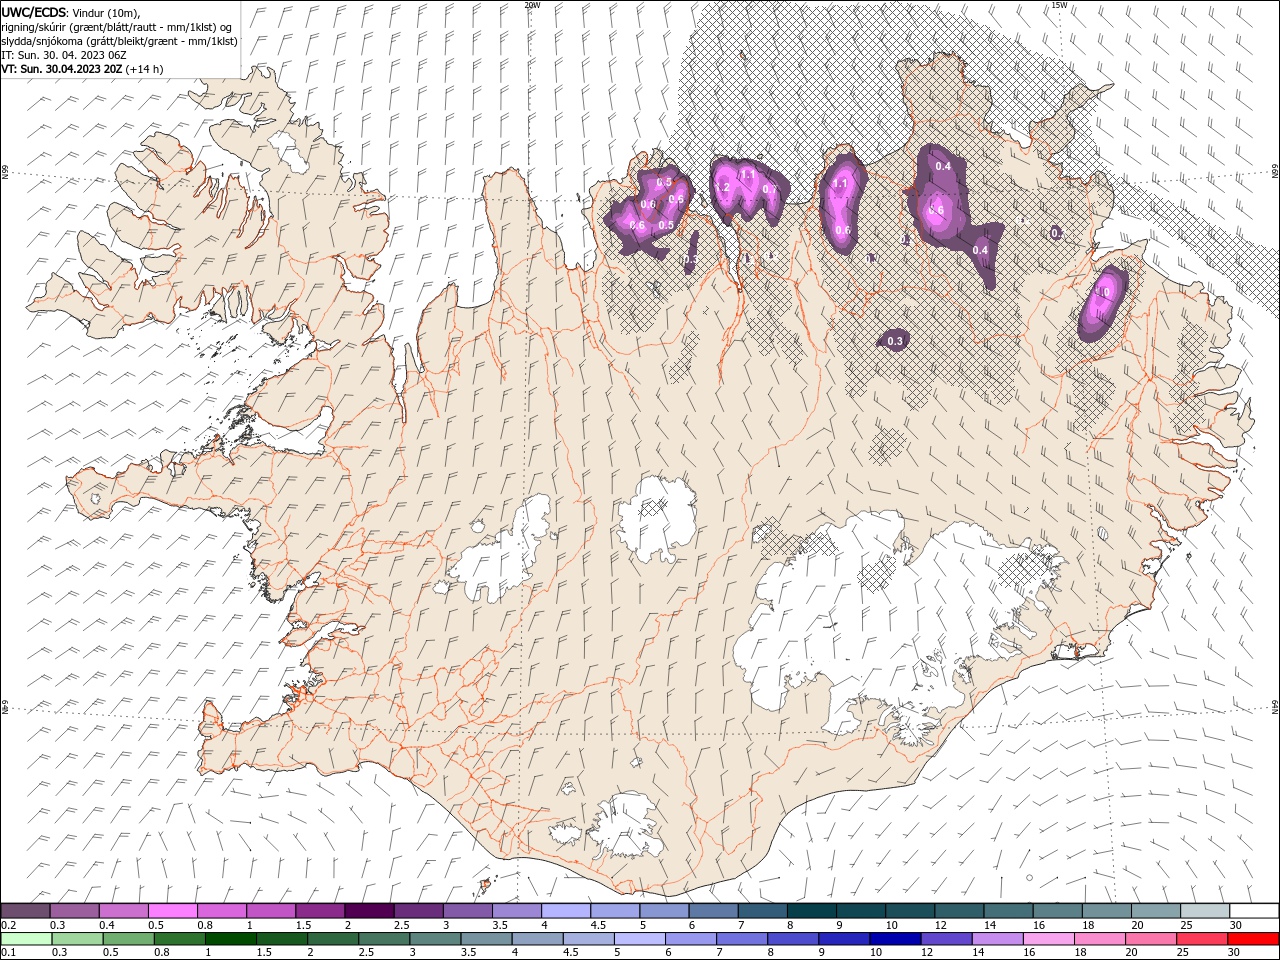Click the 20W longitude label

532,5
